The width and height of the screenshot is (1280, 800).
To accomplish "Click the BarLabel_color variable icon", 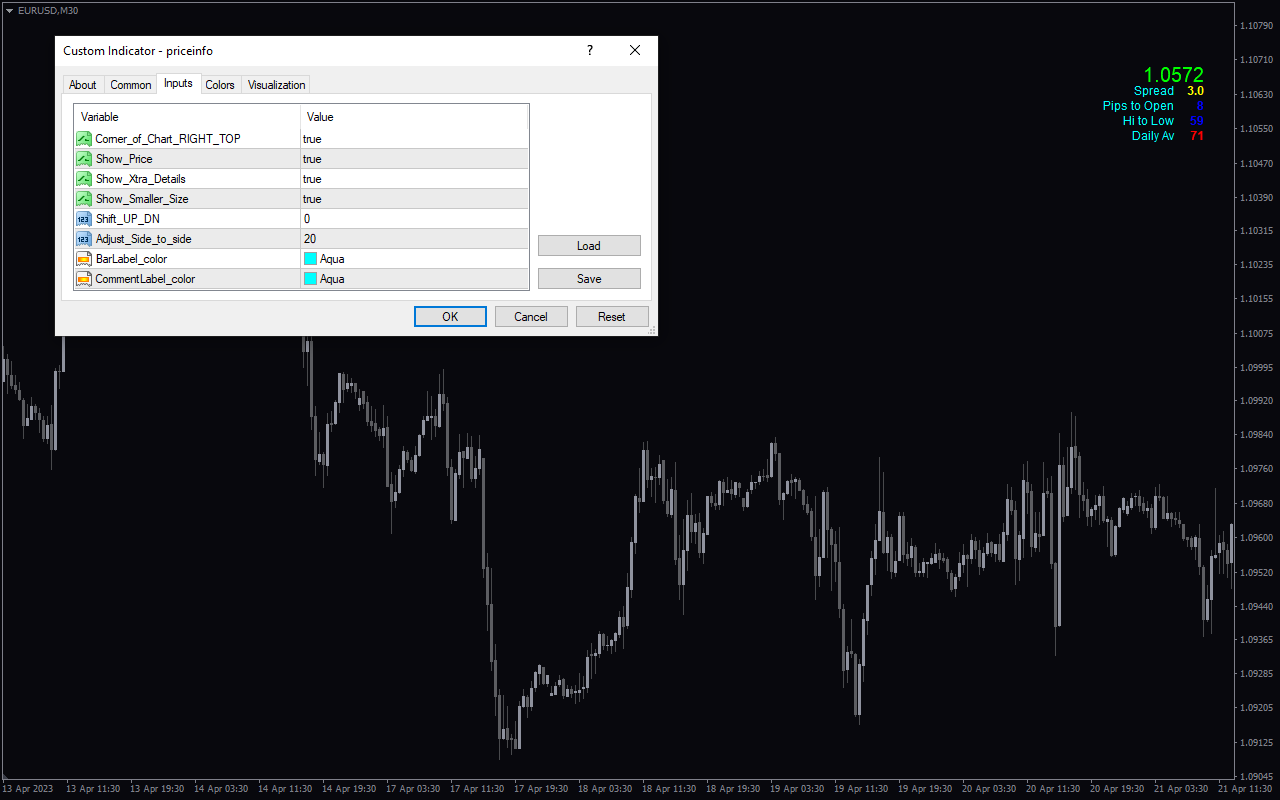I will coord(84,259).
